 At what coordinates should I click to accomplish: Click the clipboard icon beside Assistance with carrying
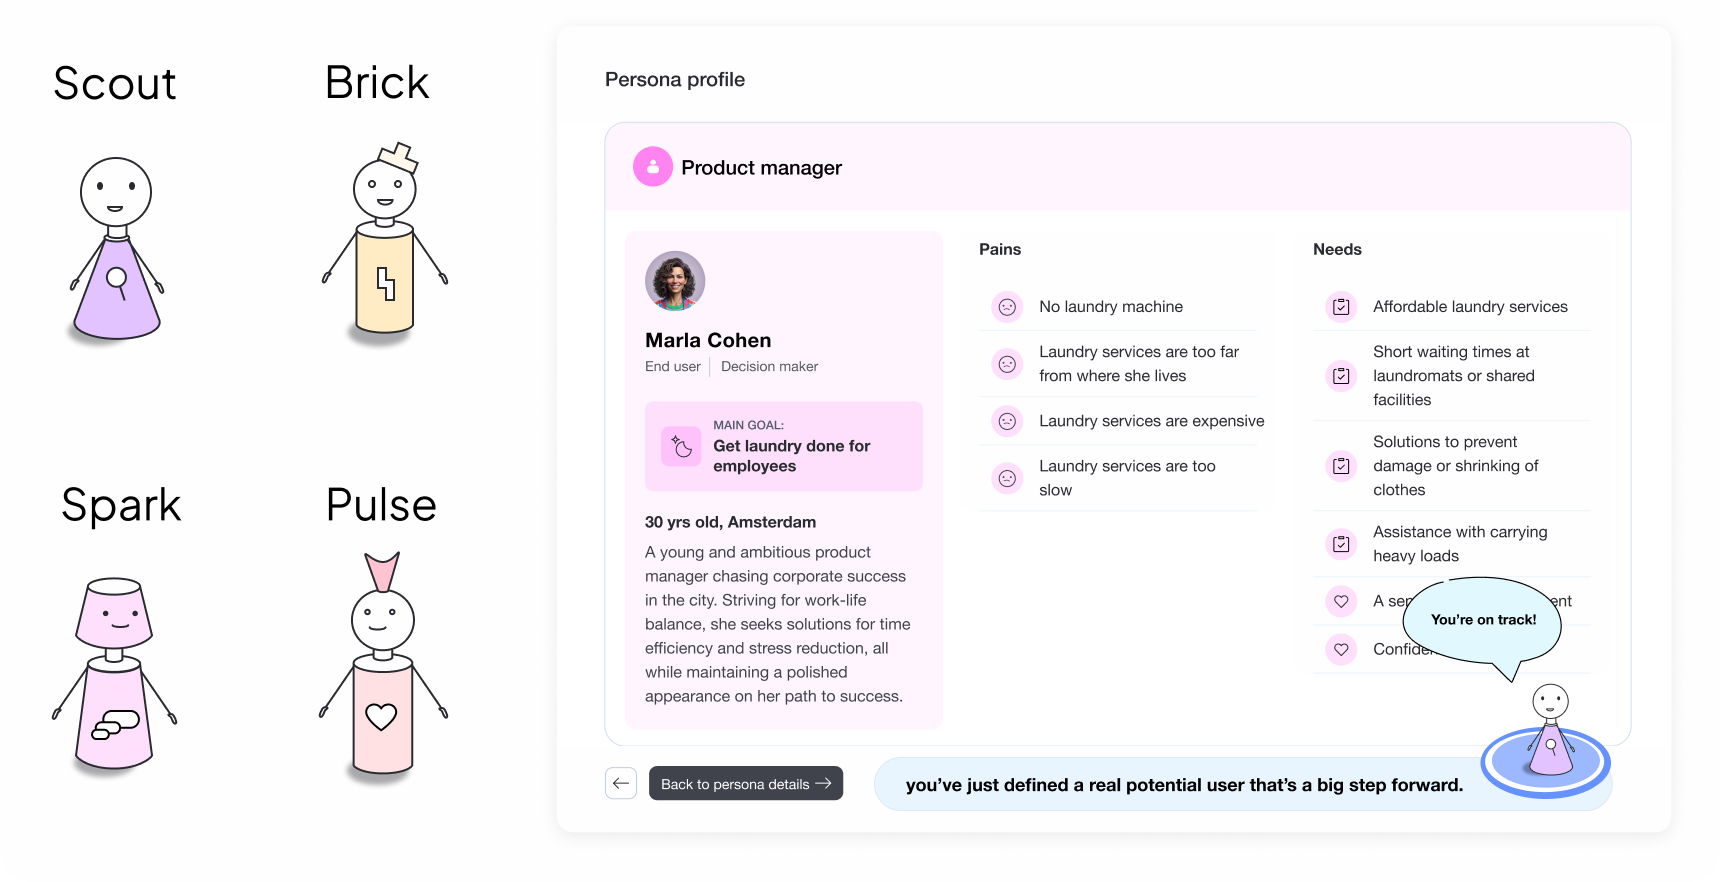(1341, 544)
